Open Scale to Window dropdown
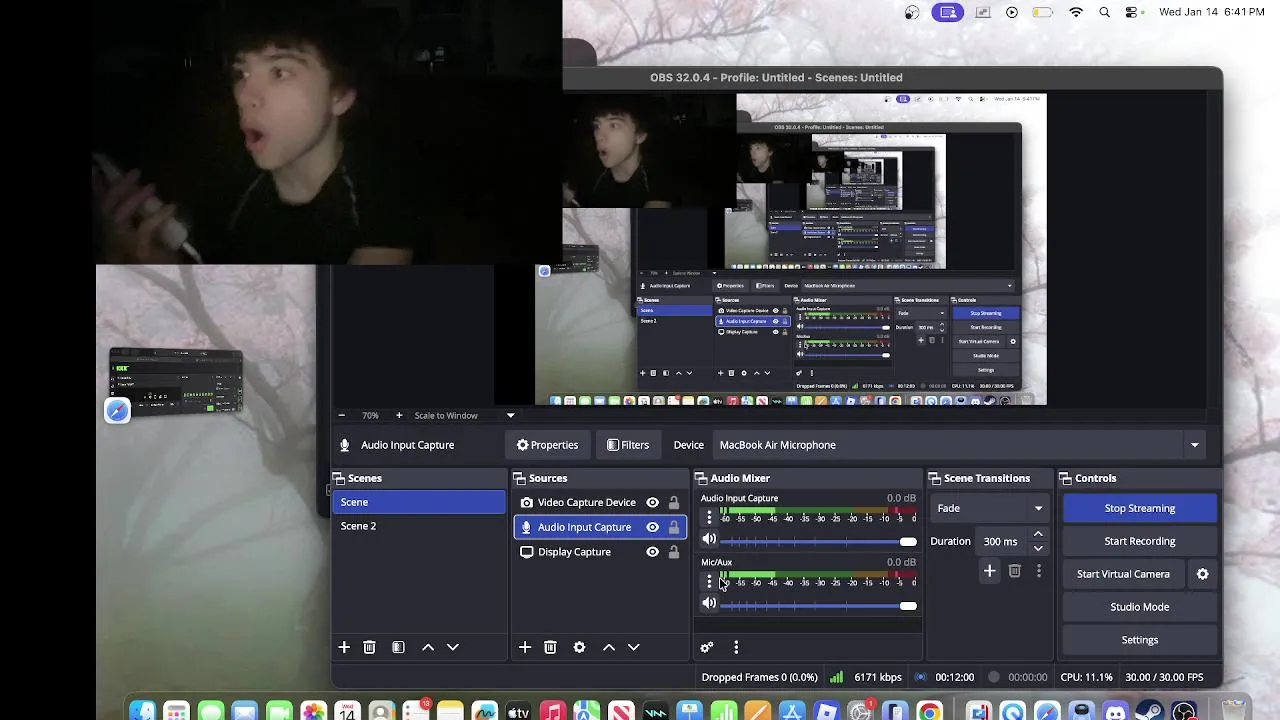This screenshot has width=1280, height=720. click(465, 415)
